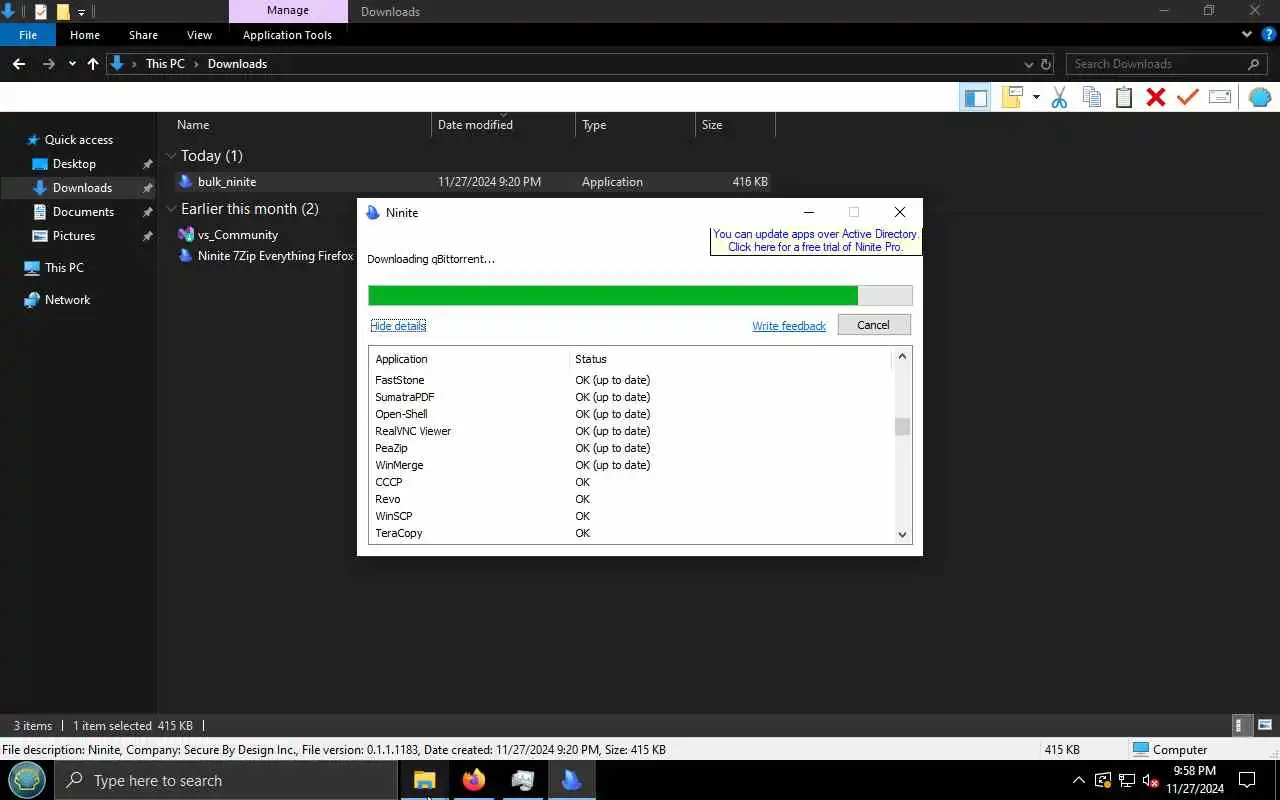Click the New folder quick access icon
The height and width of the screenshot is (800, 1280).
pos(63,12)
